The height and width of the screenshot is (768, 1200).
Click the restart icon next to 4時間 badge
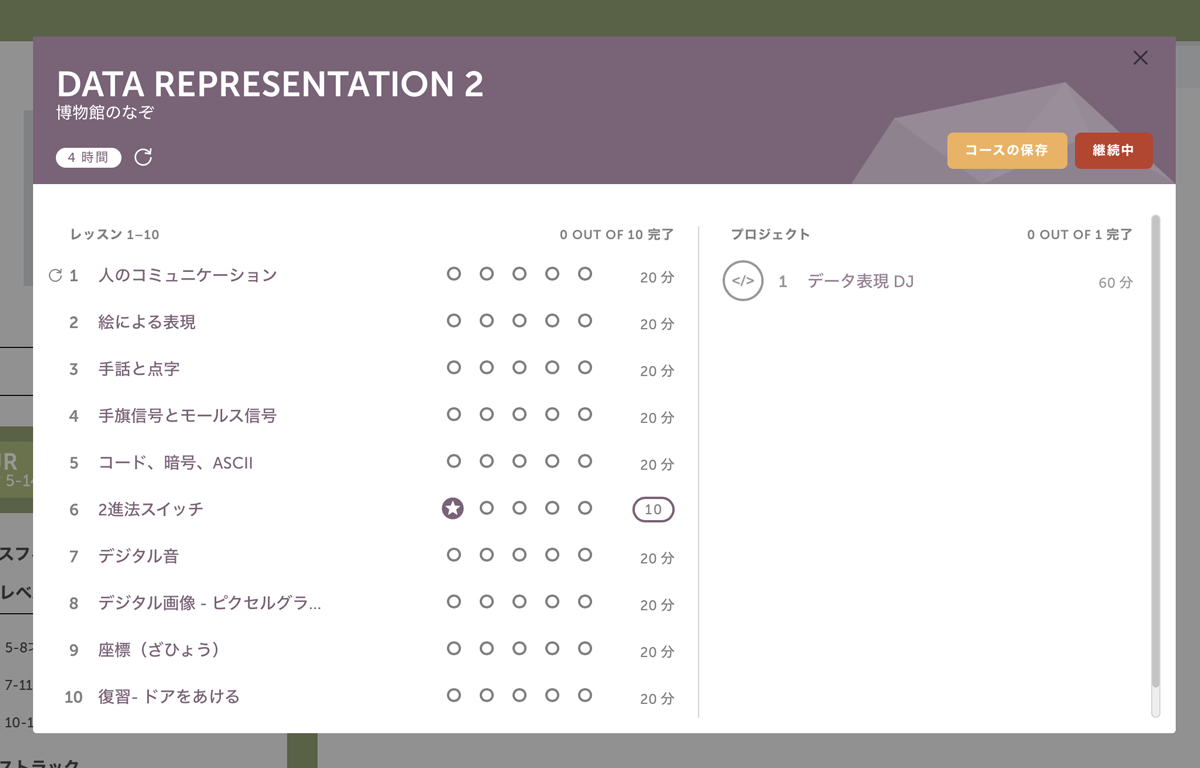(x=143, y=157)
